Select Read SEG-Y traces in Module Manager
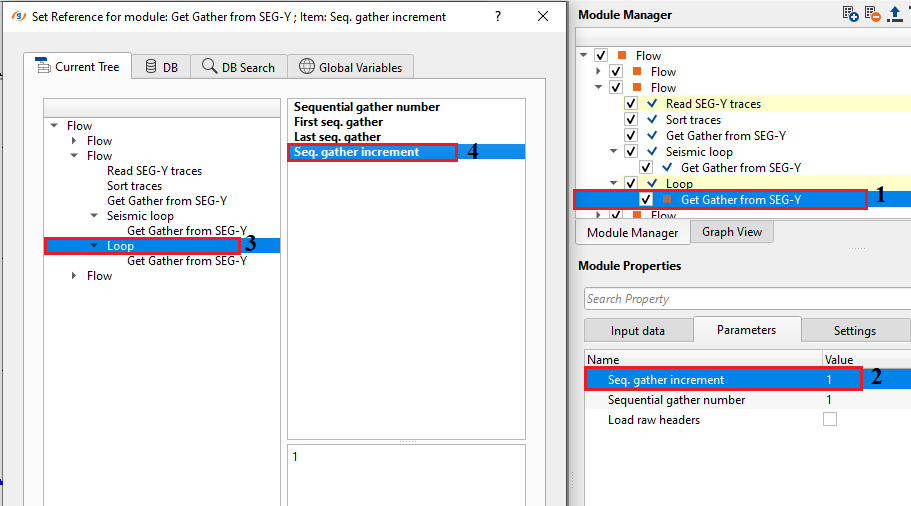 713,103
